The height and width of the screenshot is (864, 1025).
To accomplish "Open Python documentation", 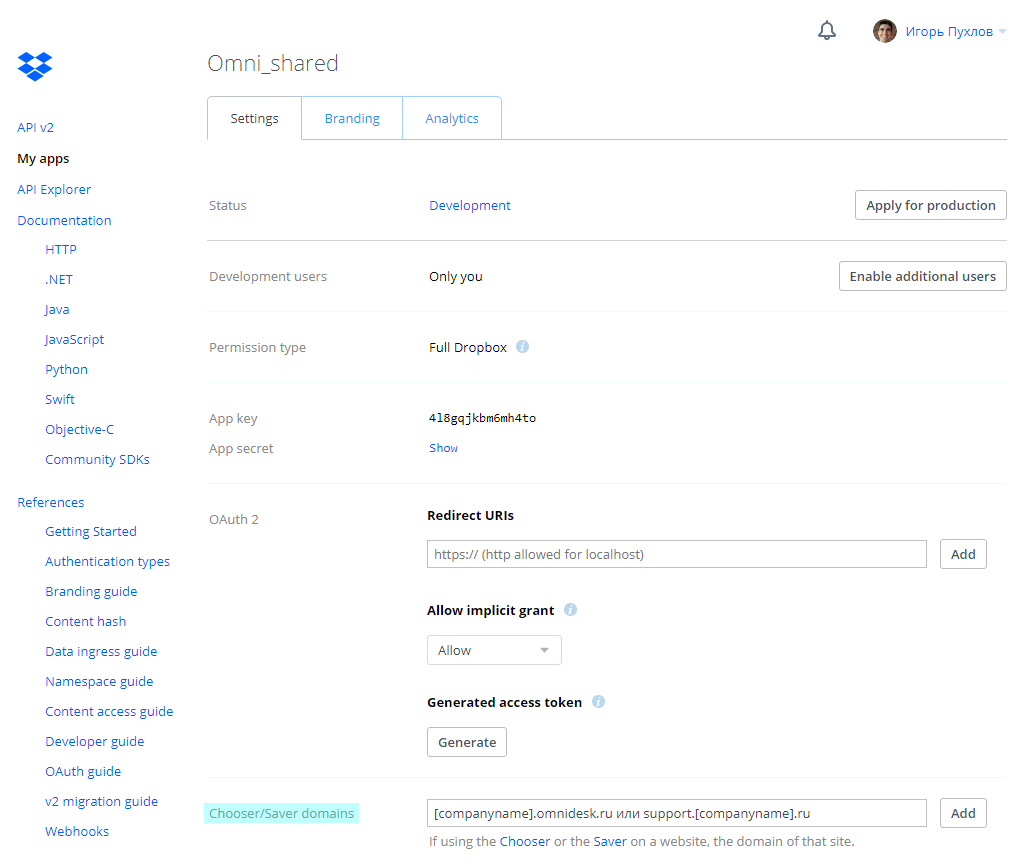I will click(66, 370).
